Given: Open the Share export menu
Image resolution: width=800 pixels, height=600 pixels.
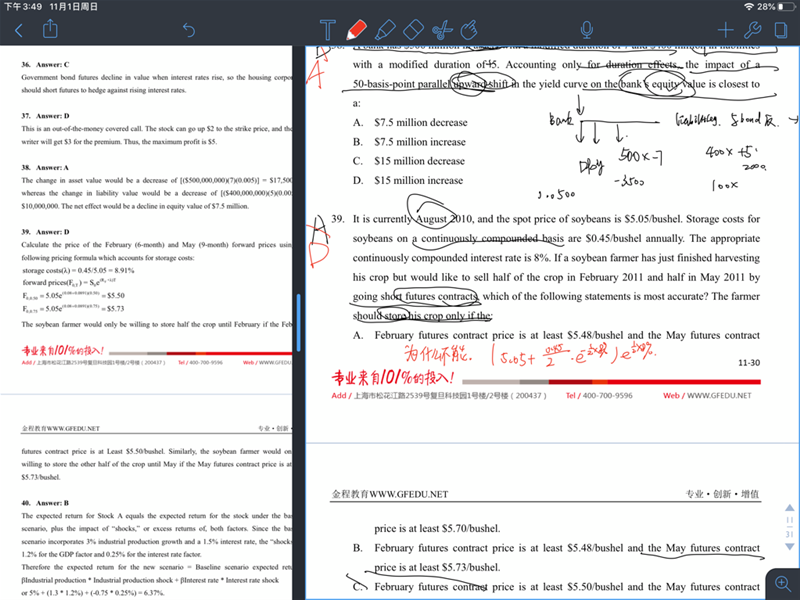Looking at the screenshot, I should [52, 30].
